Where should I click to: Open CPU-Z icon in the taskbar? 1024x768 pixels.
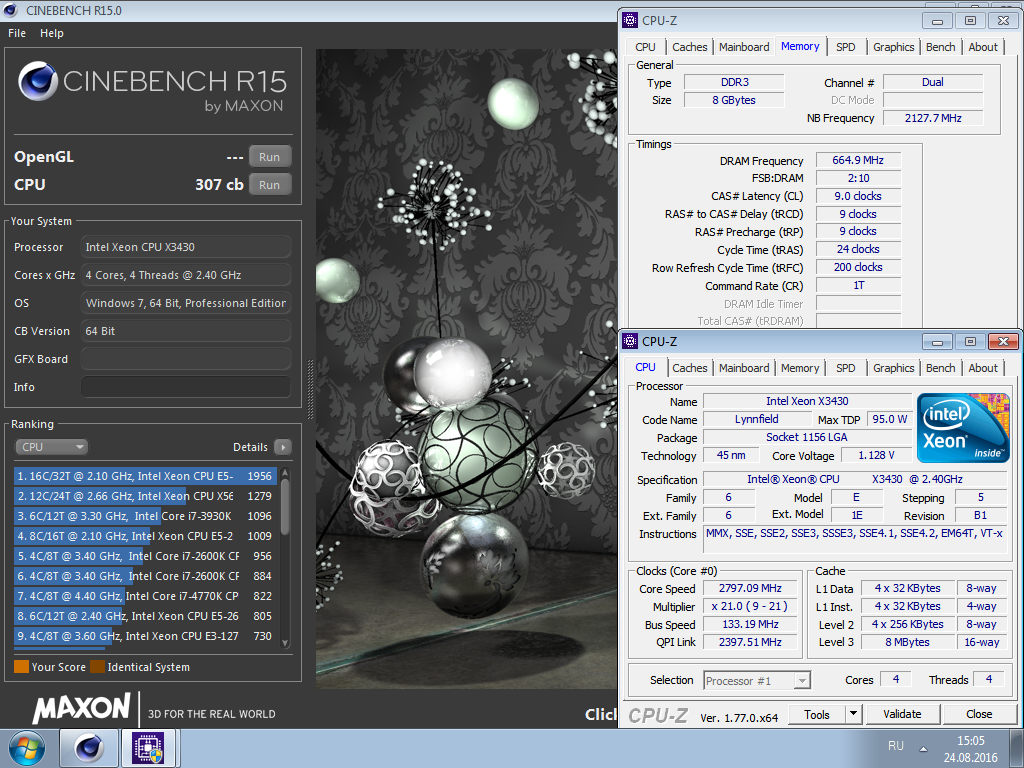148,748
